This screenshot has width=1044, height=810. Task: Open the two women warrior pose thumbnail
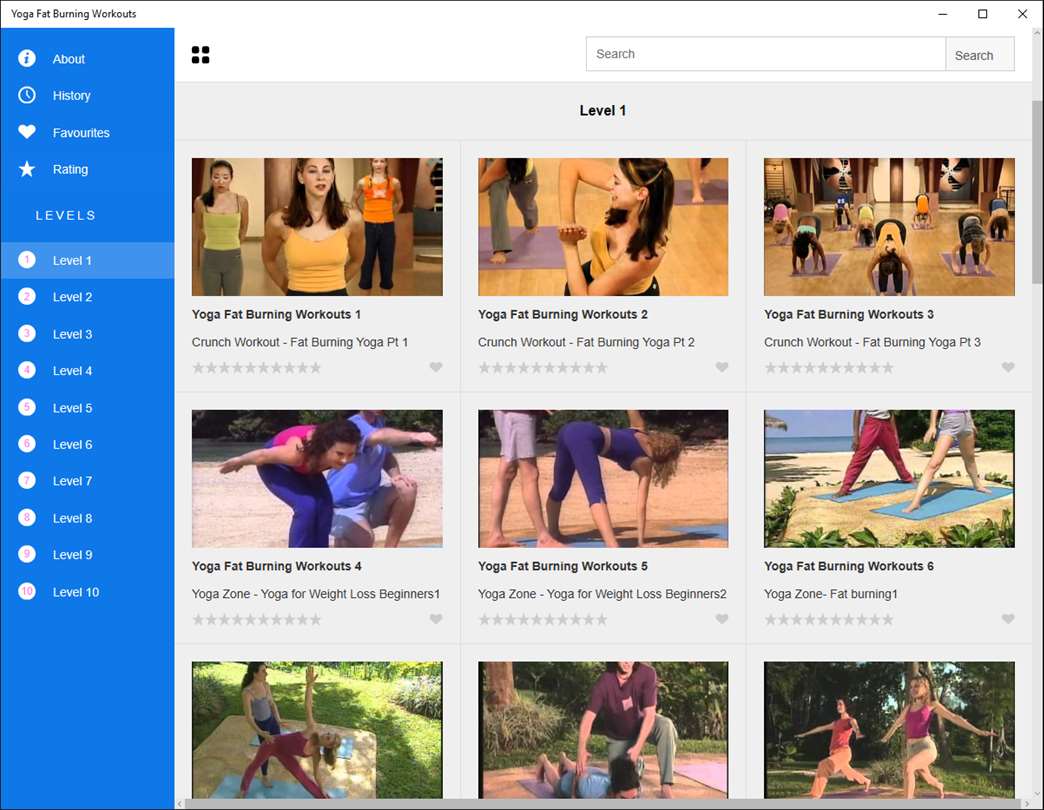click(x=889, y=729)
